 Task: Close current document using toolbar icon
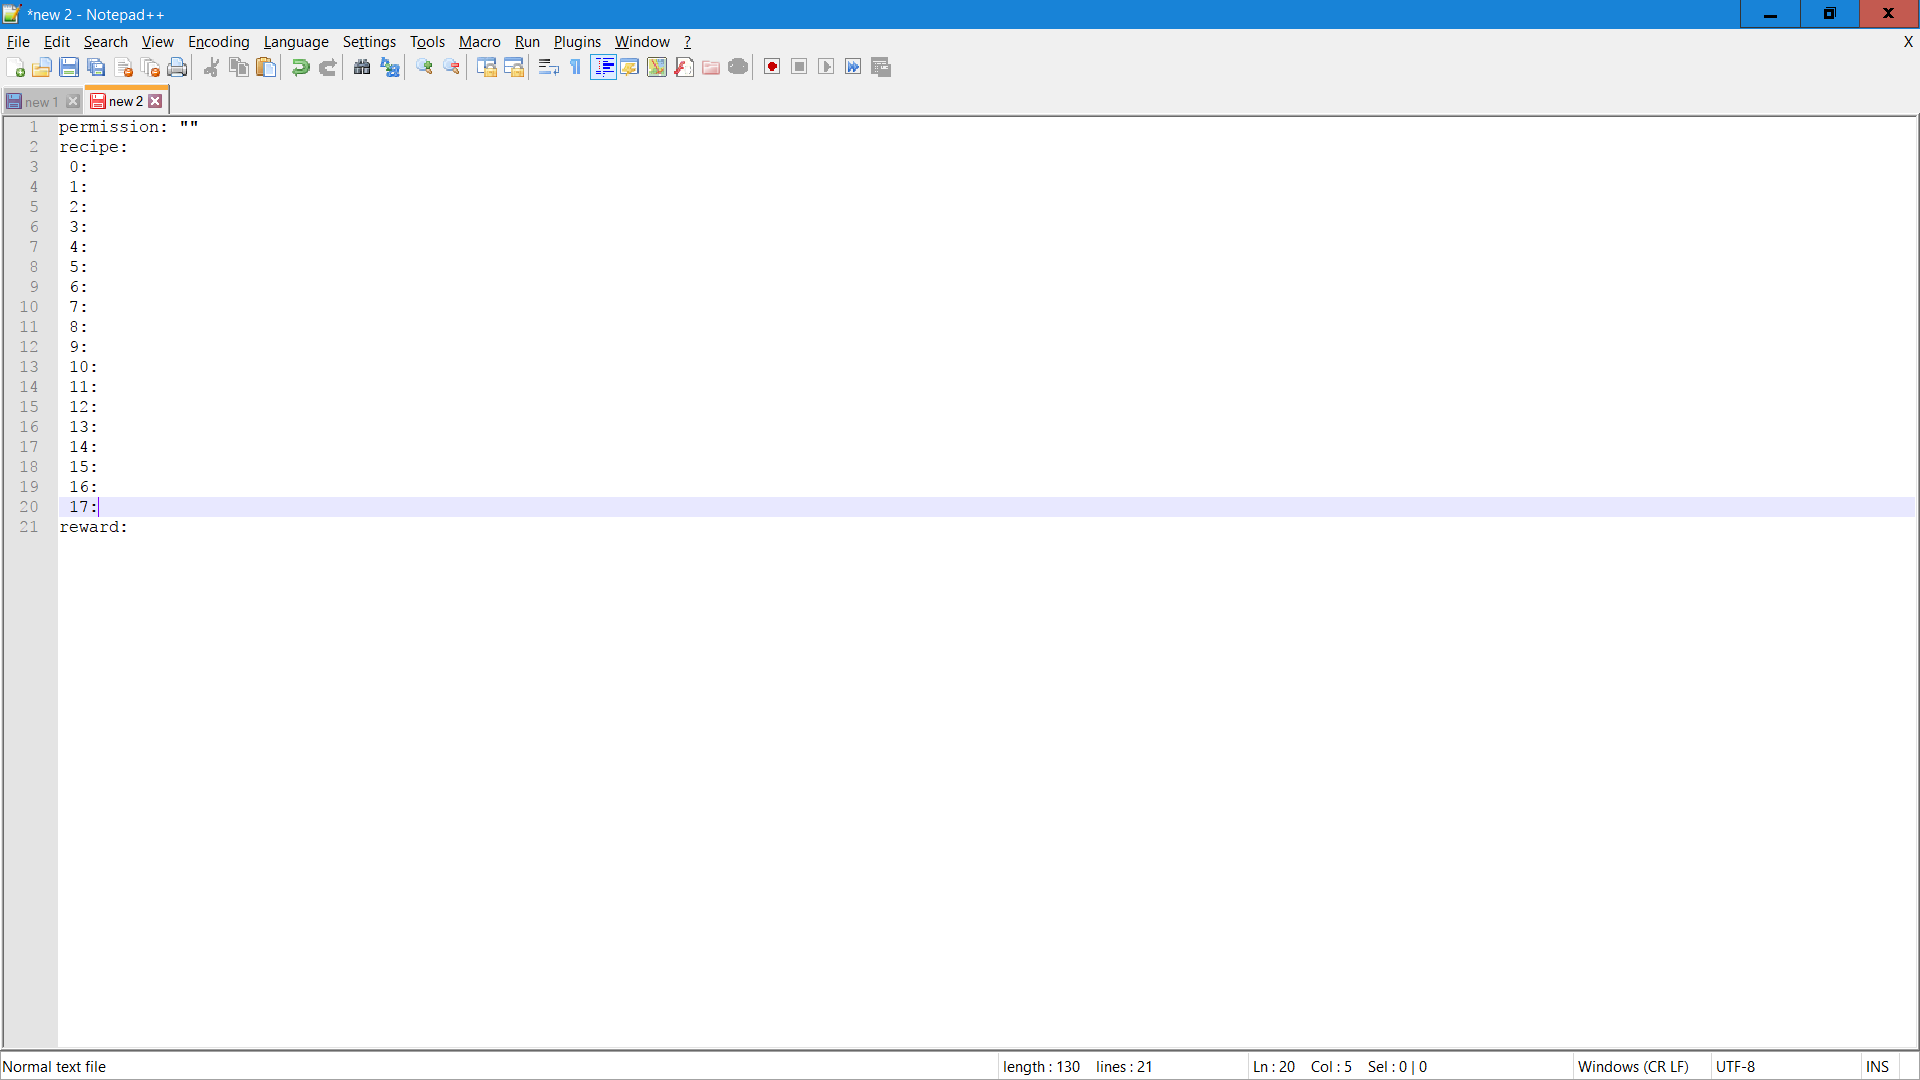(123, 67)
